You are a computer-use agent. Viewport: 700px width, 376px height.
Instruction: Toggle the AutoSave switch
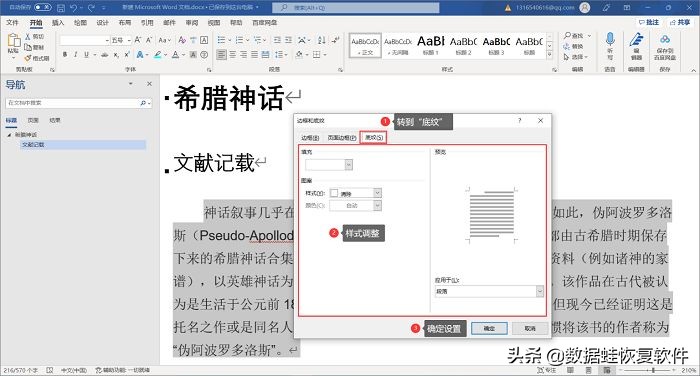(43, 7)
